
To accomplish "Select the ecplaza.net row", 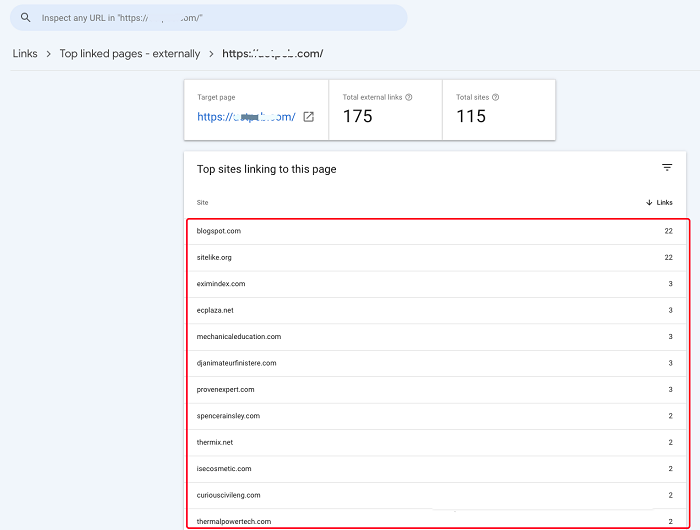I will pos(435,310).
